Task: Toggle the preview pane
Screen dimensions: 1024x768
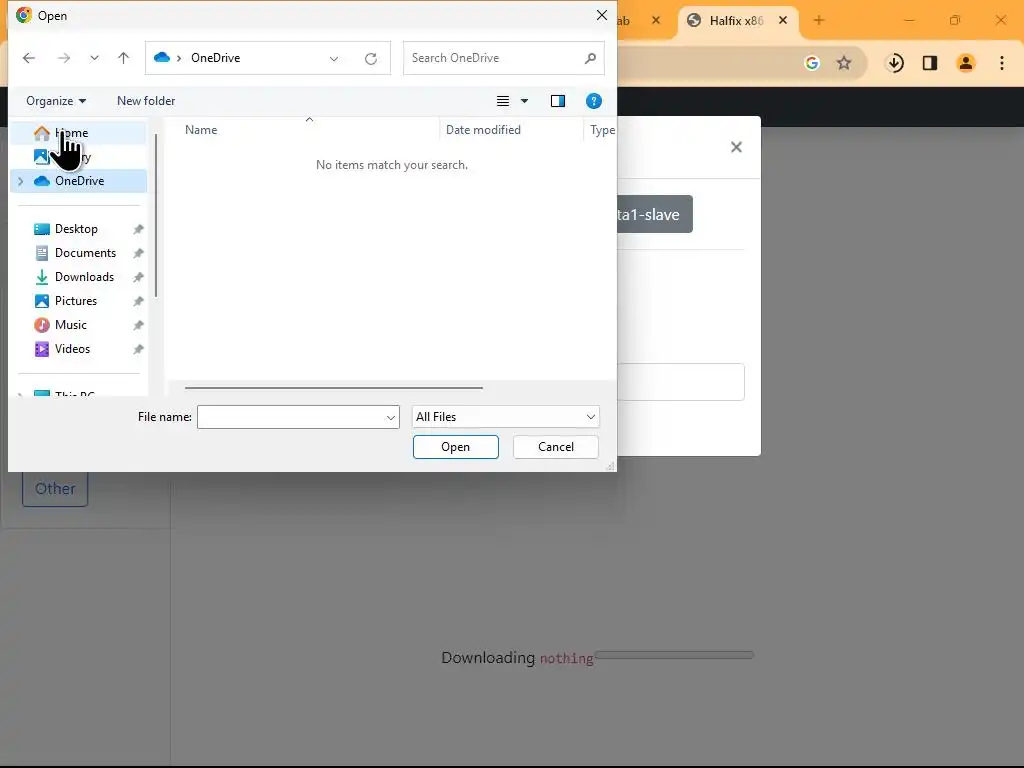Action: coord(558,101)
